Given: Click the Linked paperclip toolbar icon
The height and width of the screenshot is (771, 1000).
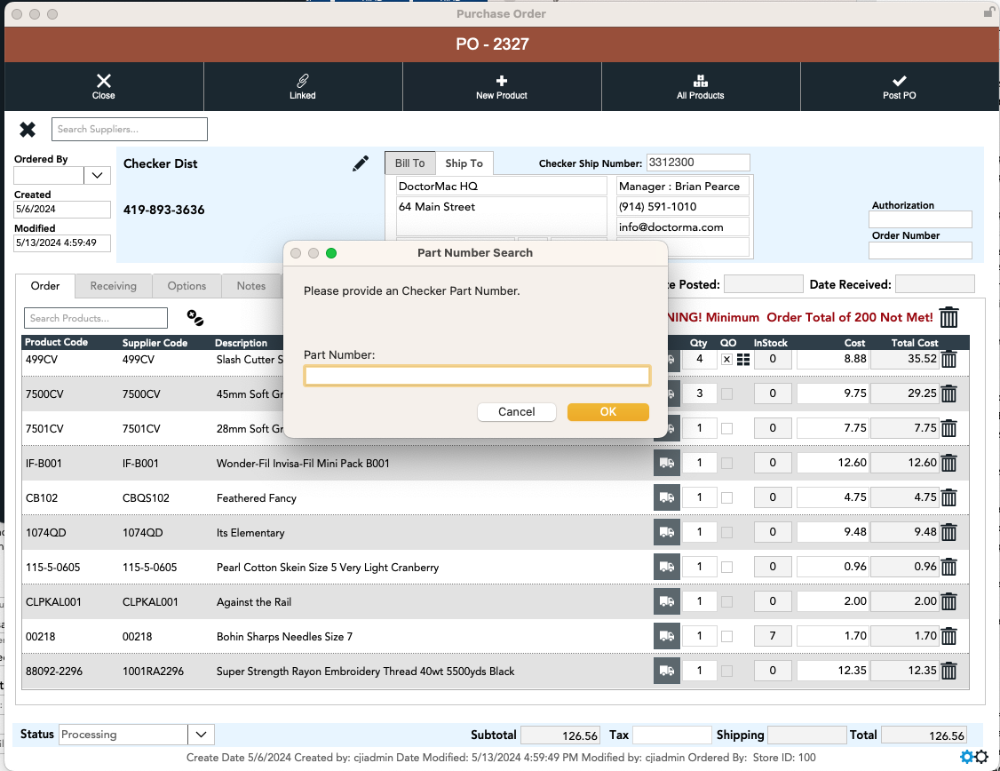Looking at the screenshot, I should (302, 82).
